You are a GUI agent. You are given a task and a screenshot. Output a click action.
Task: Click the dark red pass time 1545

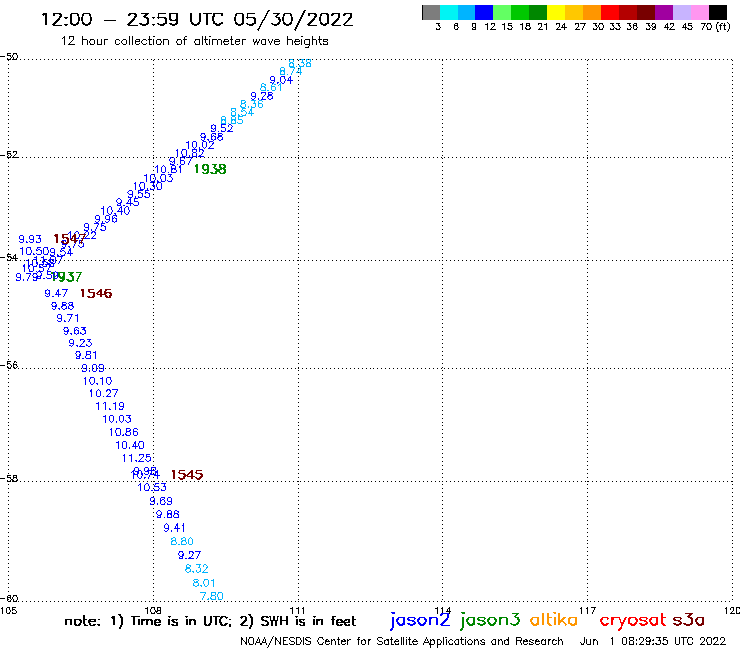pos(187,475)
